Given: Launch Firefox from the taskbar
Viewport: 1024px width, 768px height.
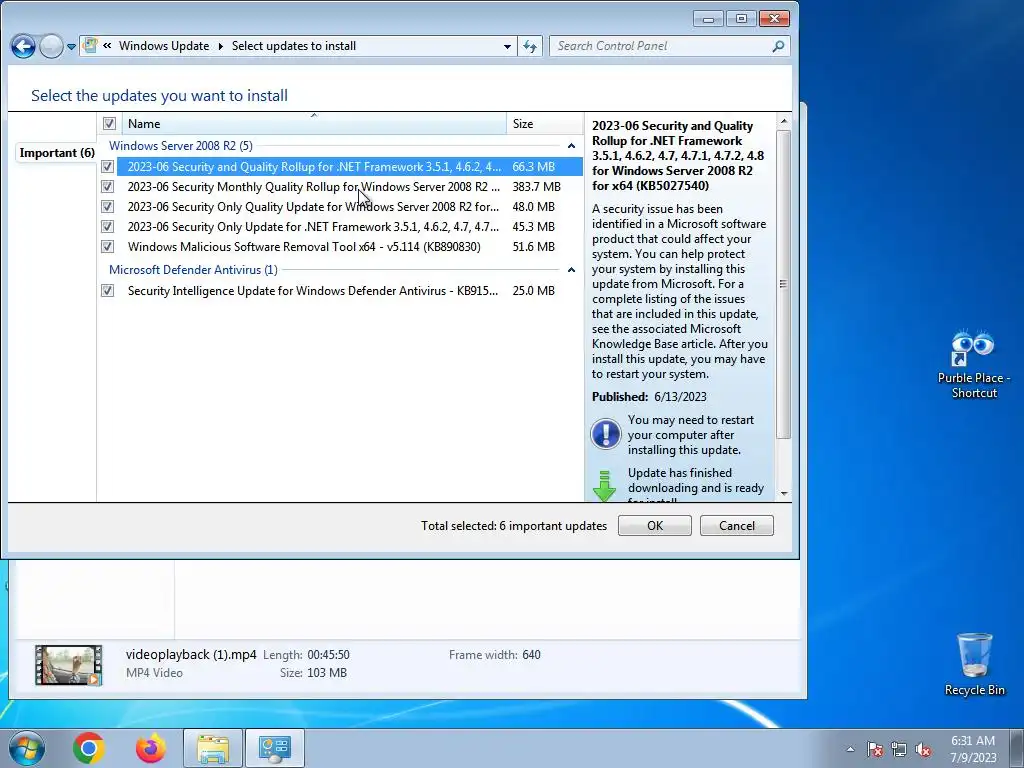Looking at the screenshot, I should (151, 748).
